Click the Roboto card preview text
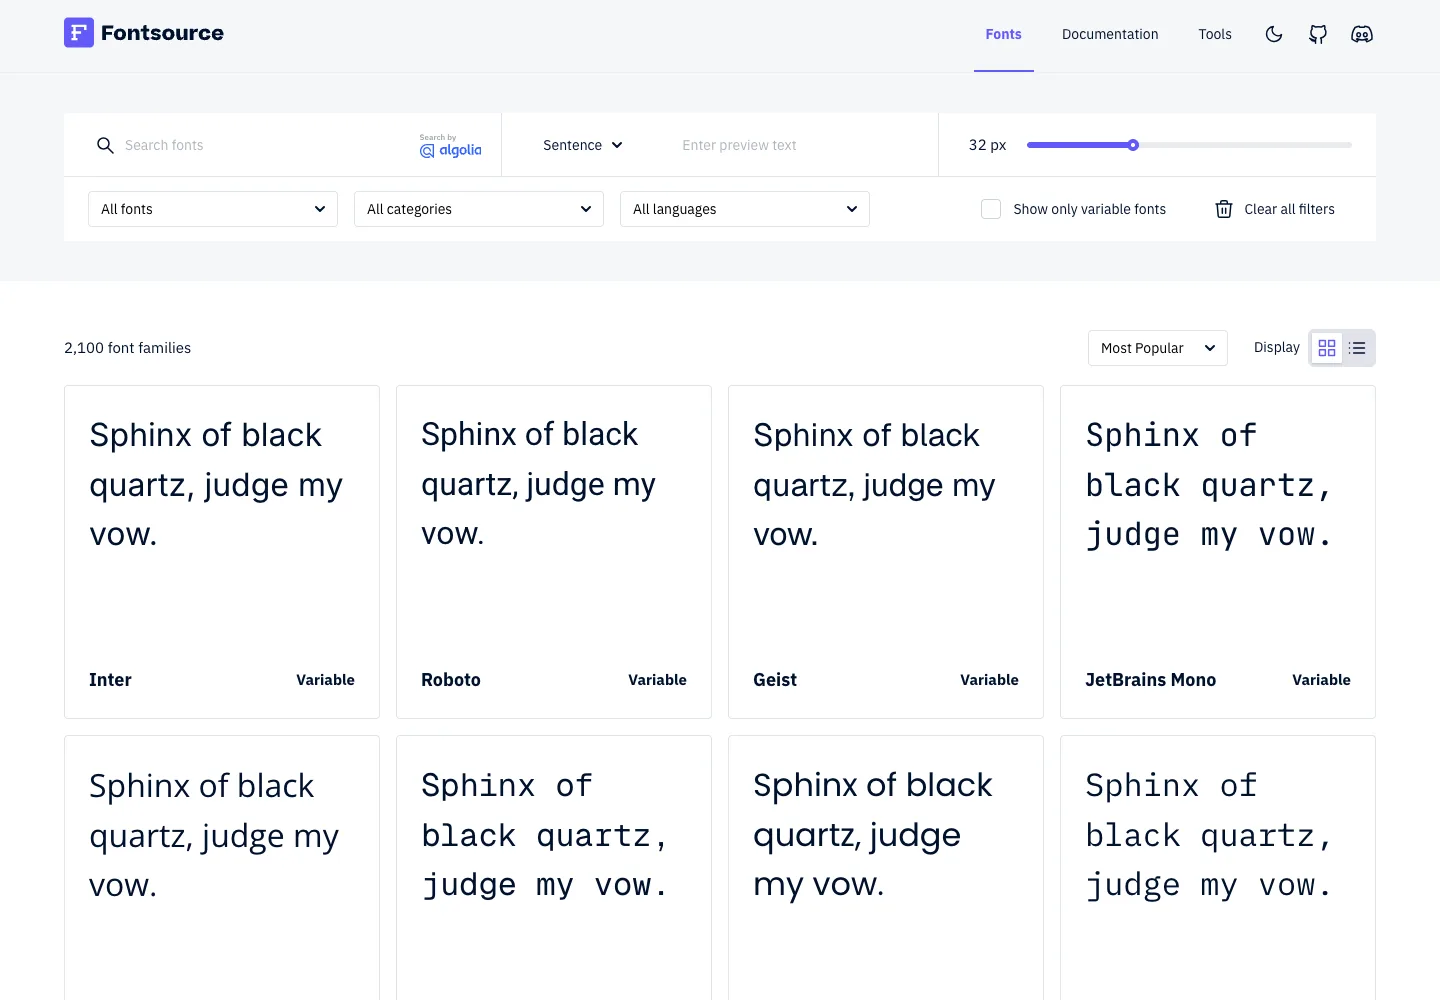 click(x=538, y=484)
